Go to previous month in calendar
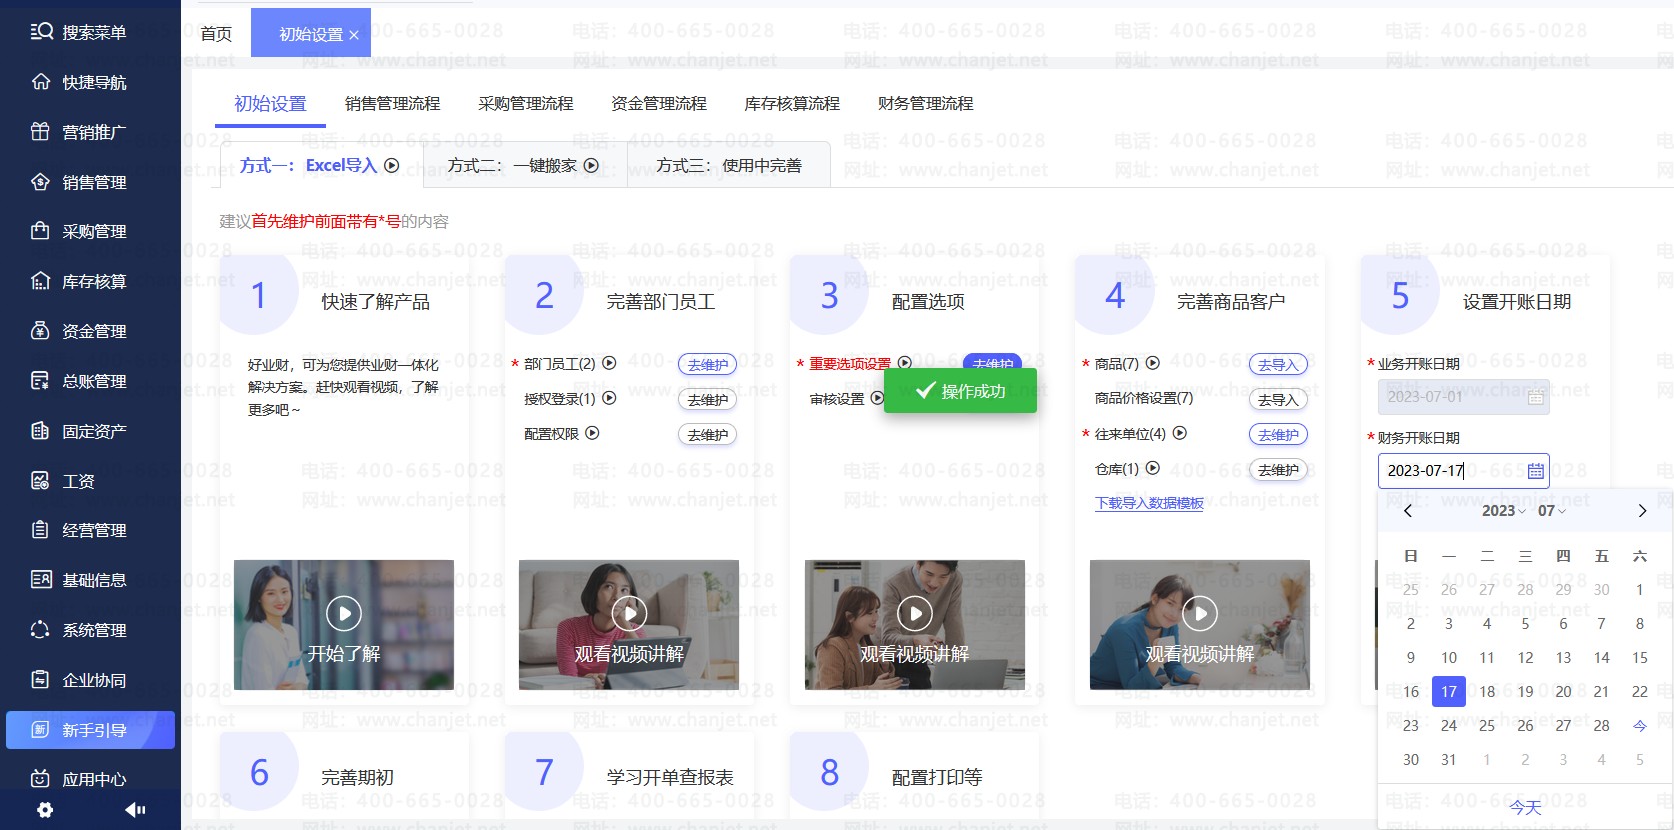 (1408, 511)
